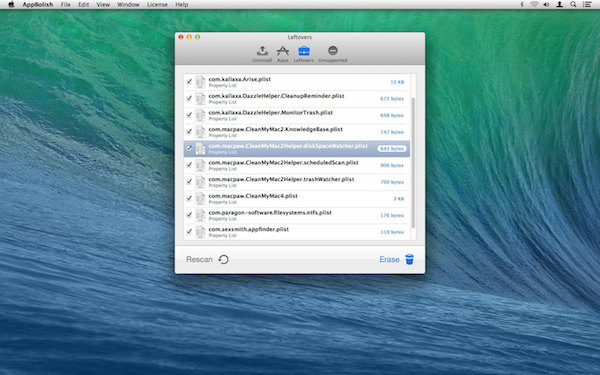Uncheck CleanMyMac2.KnowledgeBase.plist checkbox

click(x=189, y=132)
